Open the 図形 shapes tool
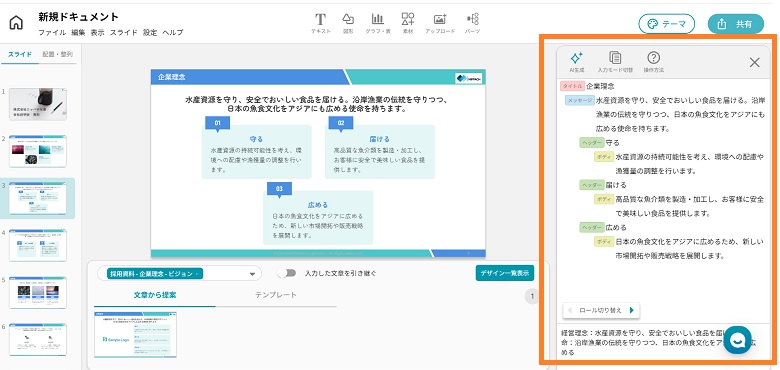This screenshot has width=780, height=370. (x=348, y=23)
